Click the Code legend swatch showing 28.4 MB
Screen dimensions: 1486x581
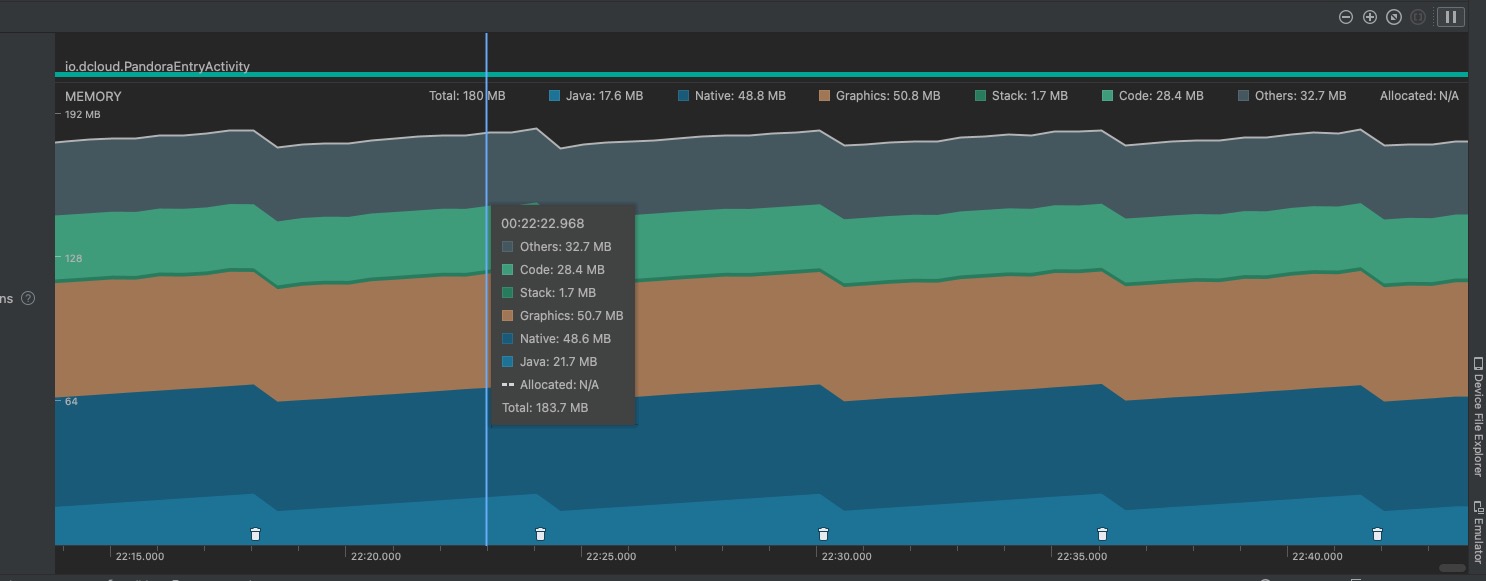click(1107, 96)
